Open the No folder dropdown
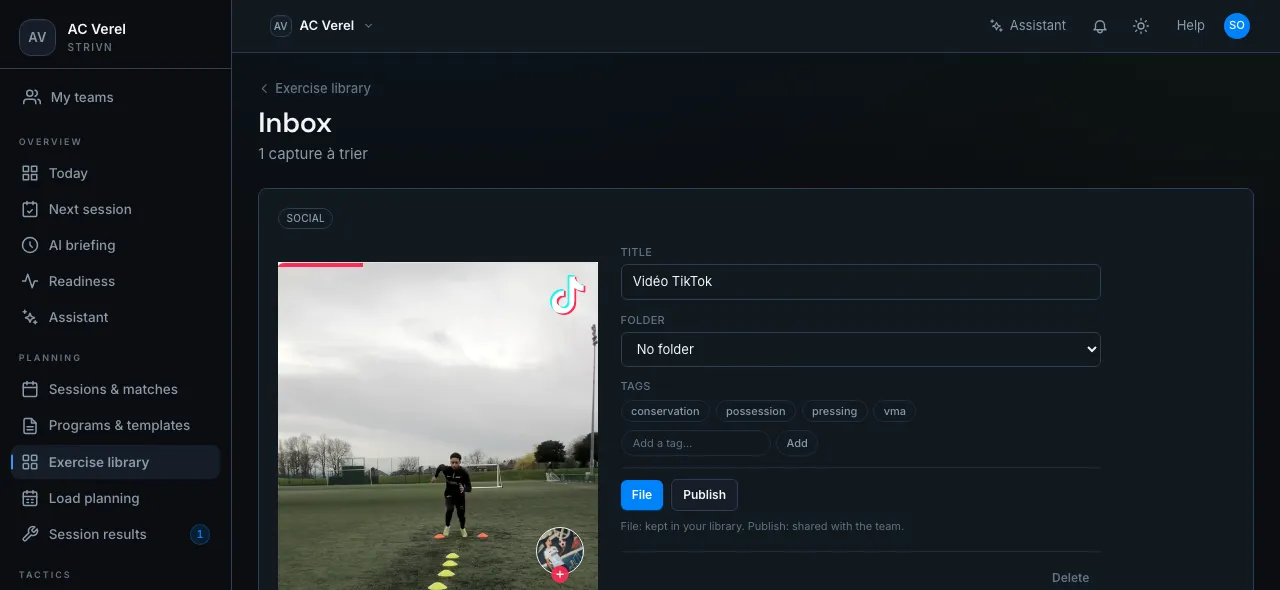The image size is (1280, 590). click(x=860, y=349)
